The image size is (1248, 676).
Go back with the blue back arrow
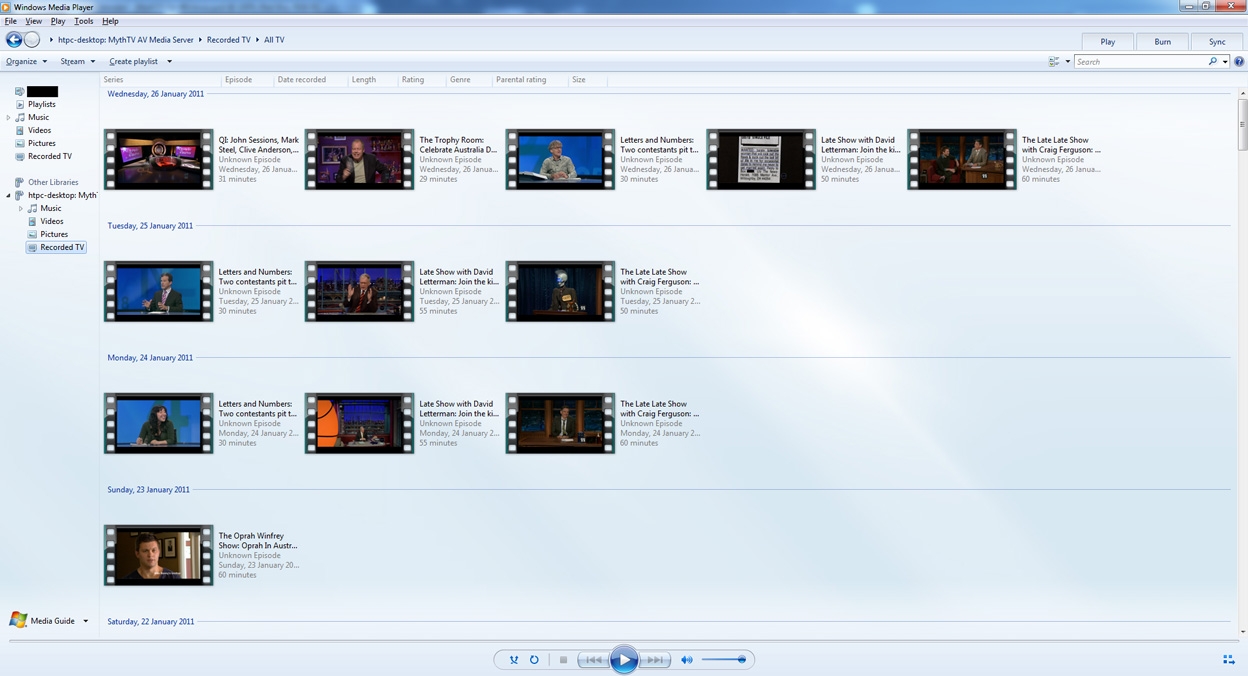14,40
